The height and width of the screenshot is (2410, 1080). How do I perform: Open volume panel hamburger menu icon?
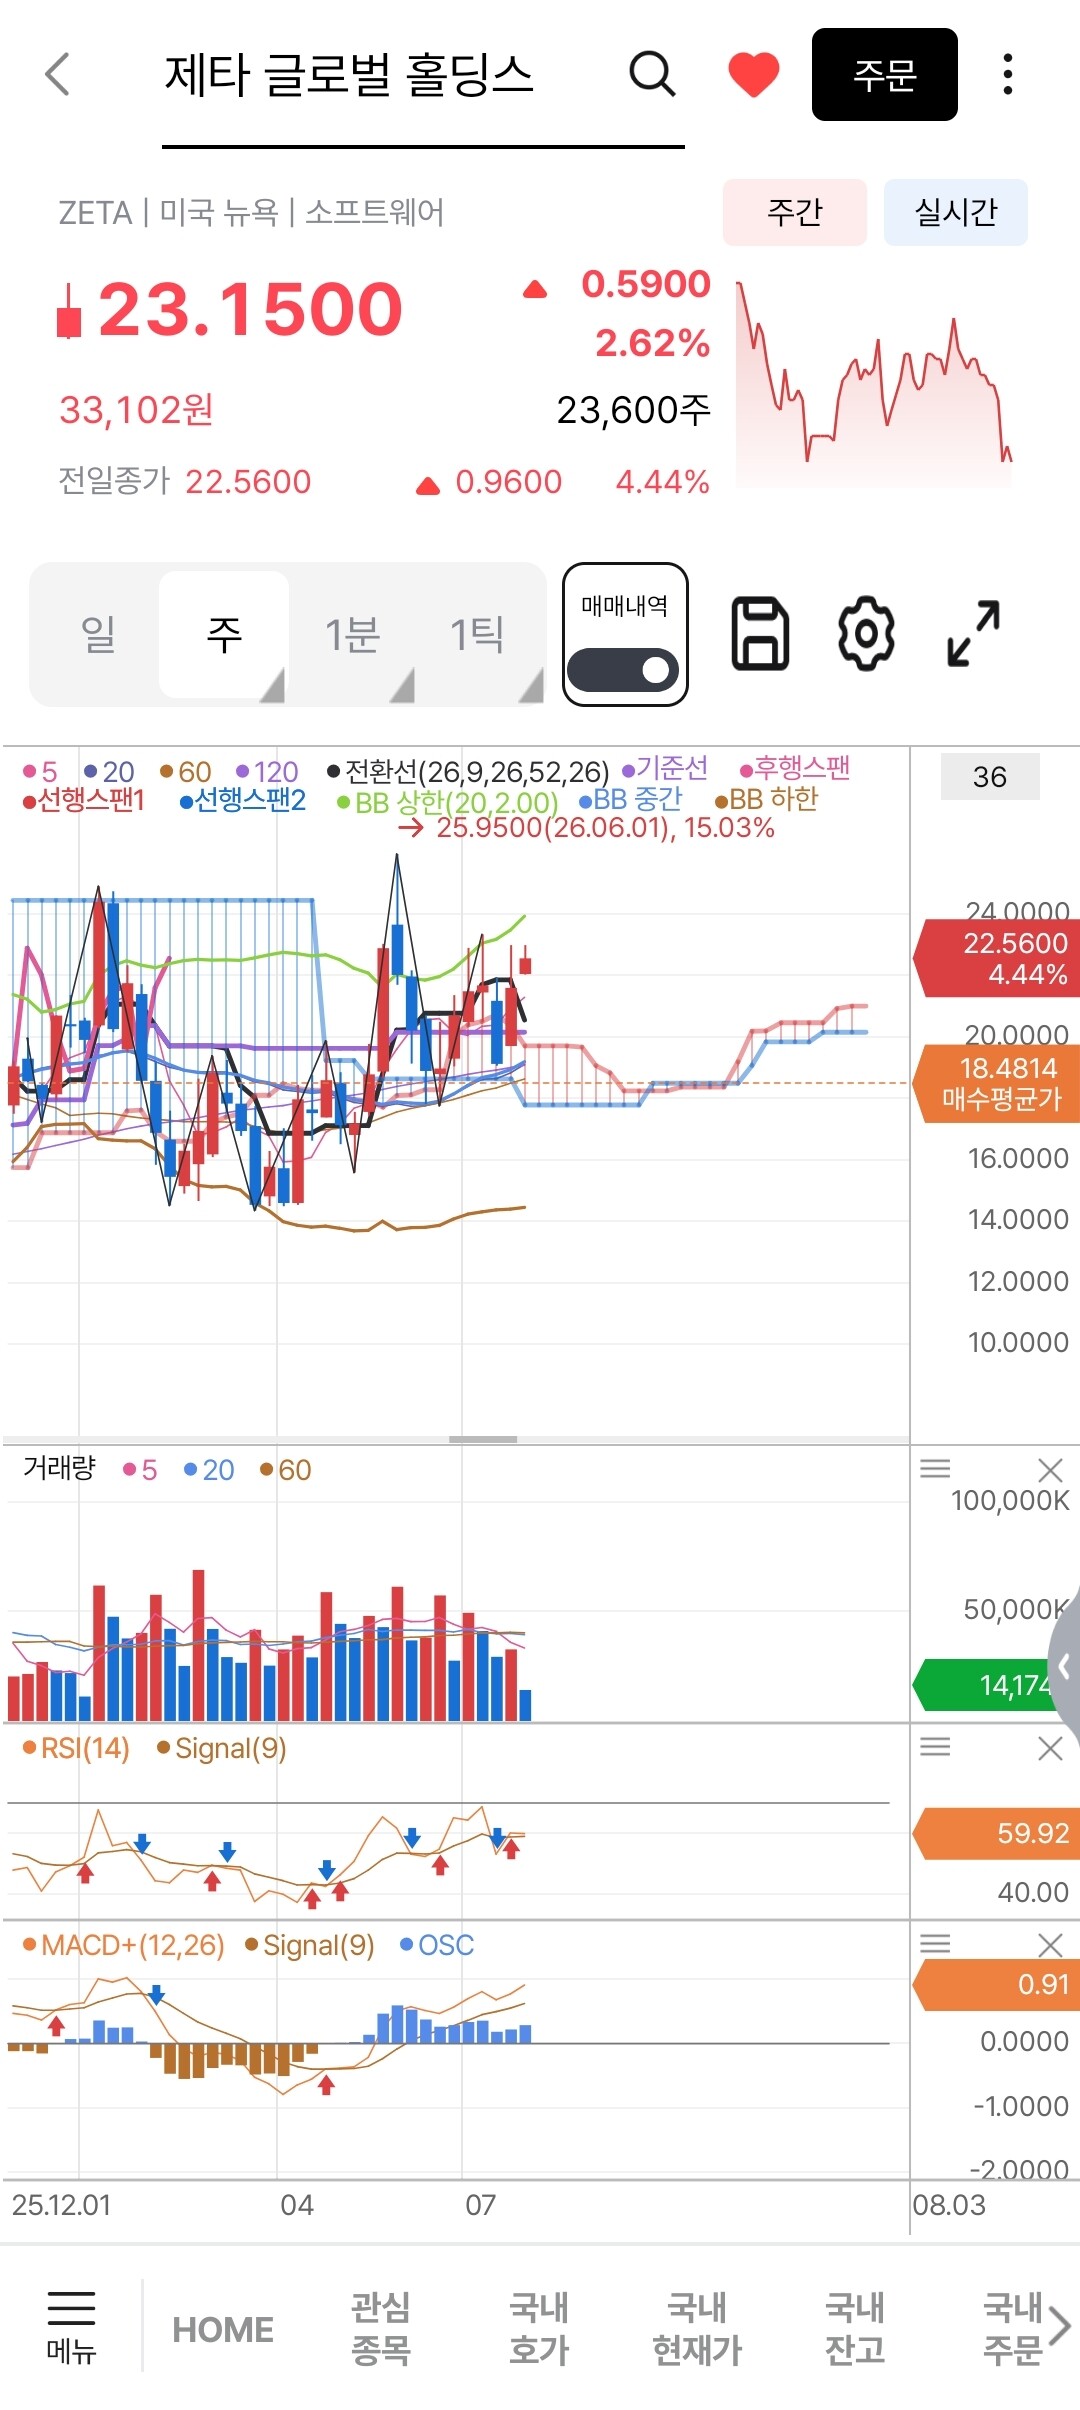935,1469
